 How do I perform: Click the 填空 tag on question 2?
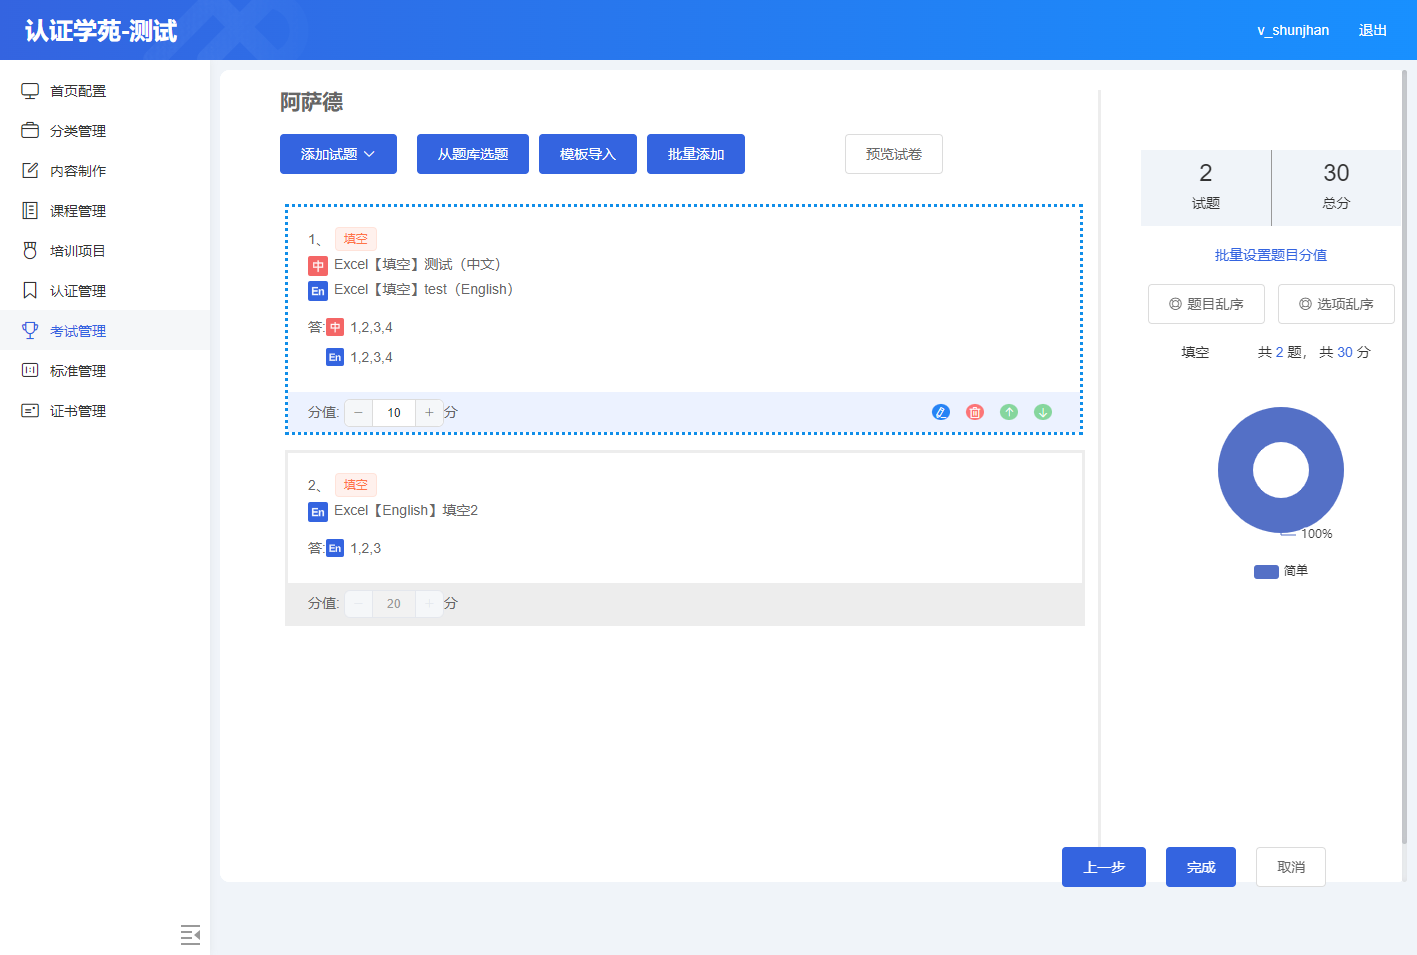click(356, 485)
